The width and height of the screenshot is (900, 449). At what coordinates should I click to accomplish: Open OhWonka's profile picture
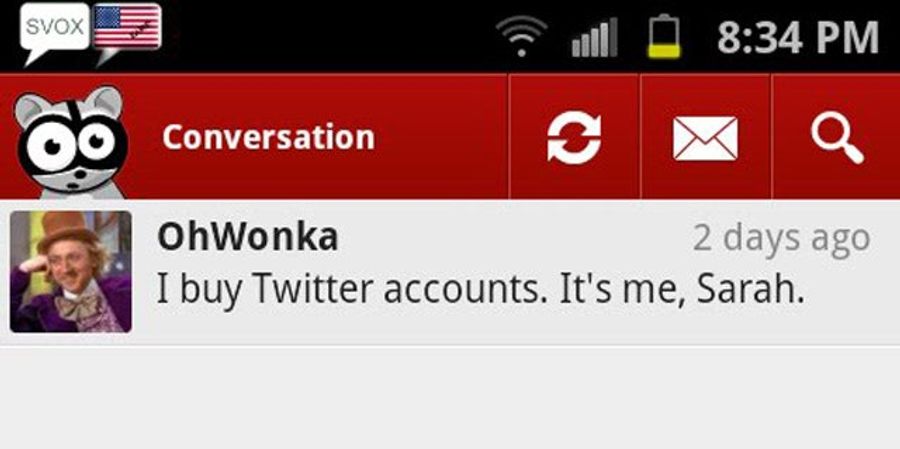(x=71, y=272)
